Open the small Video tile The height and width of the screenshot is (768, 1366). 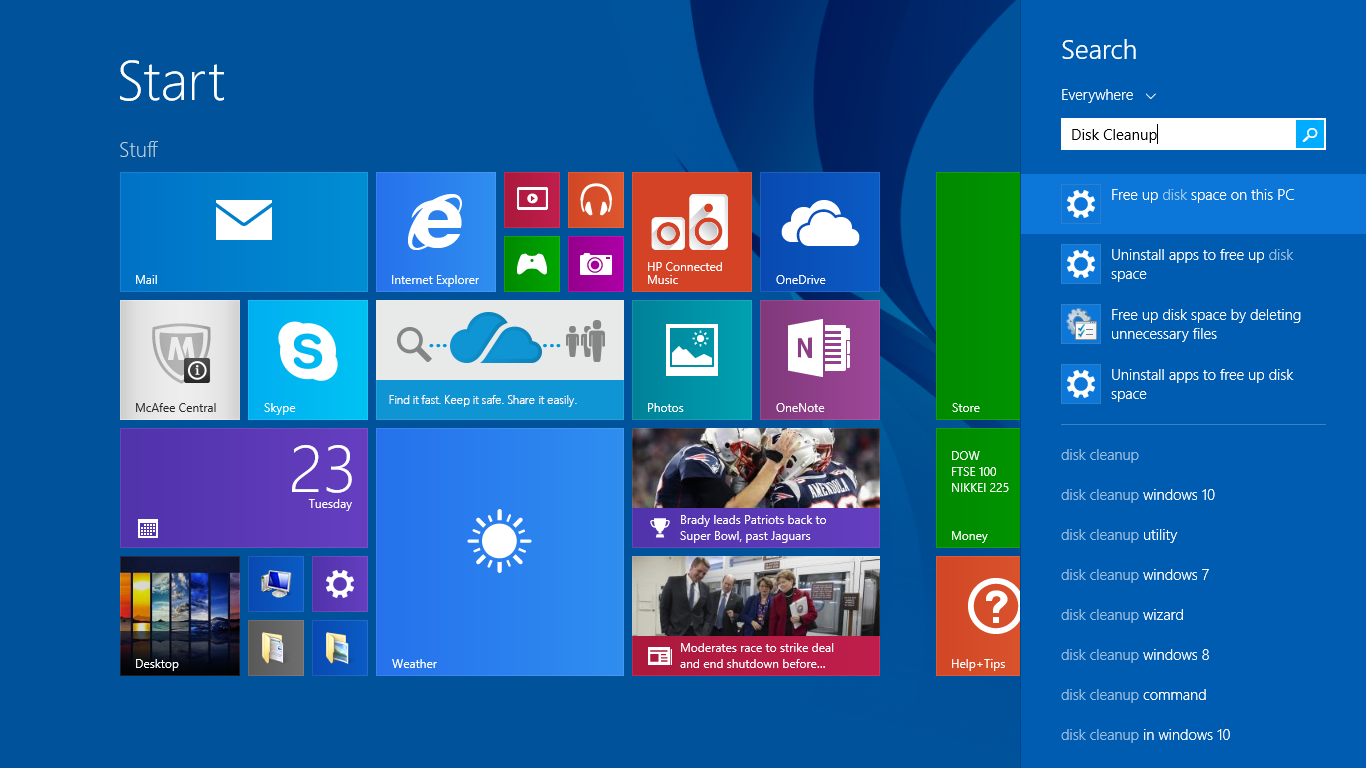click(532, 200)
